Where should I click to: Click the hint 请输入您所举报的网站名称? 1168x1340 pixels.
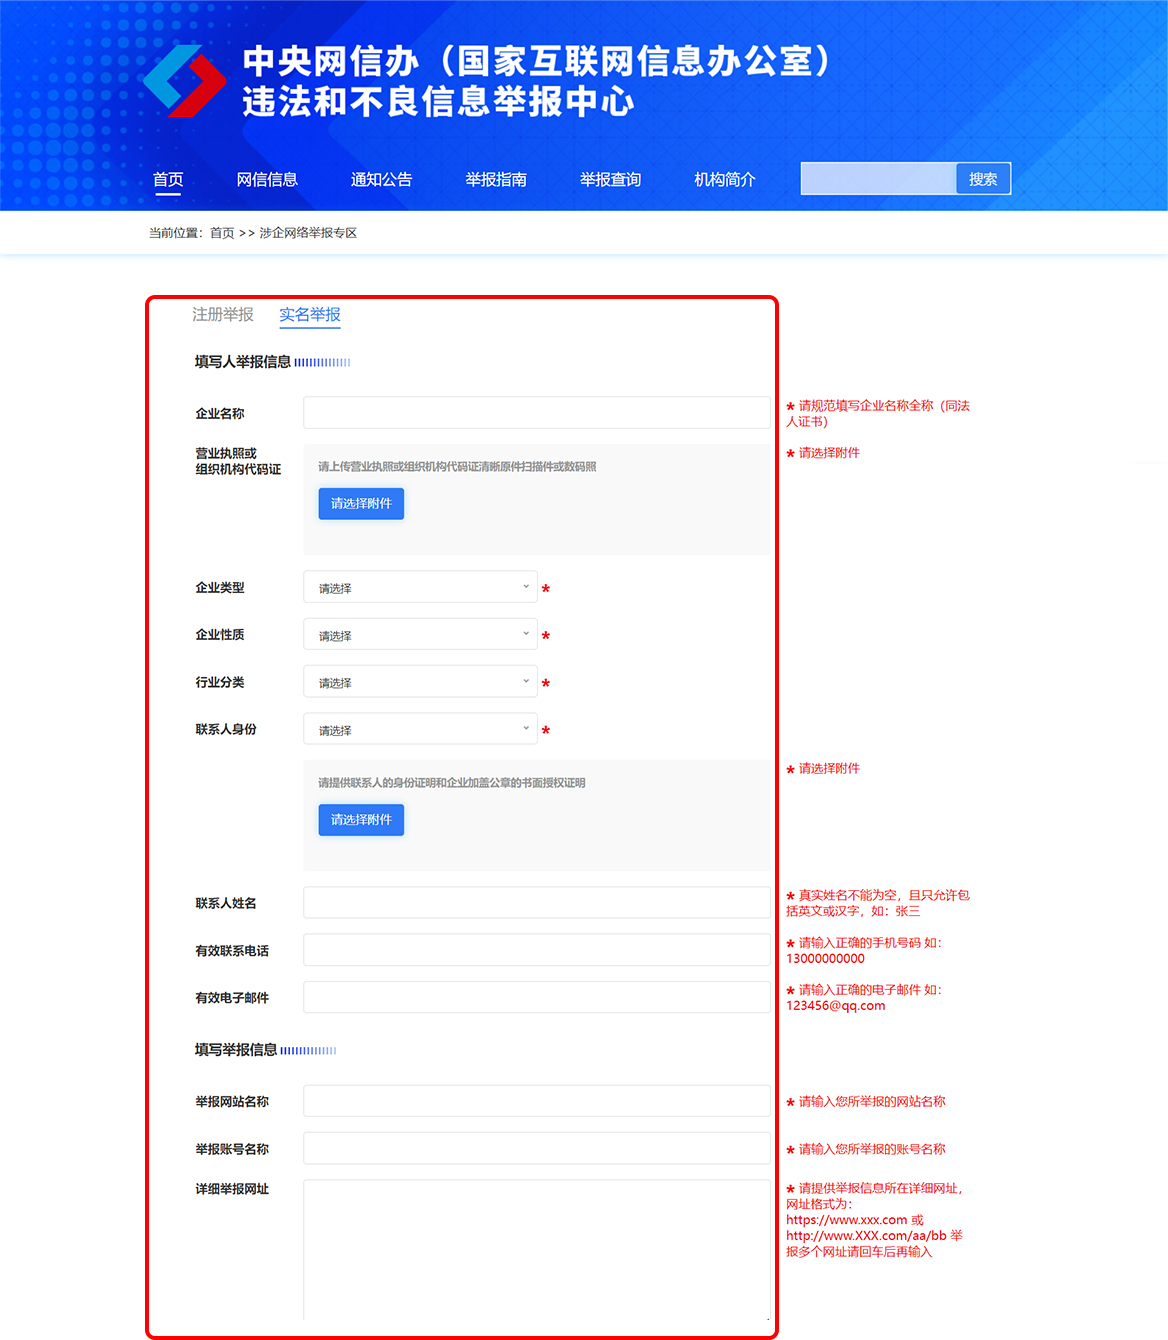pos(872,1102)
